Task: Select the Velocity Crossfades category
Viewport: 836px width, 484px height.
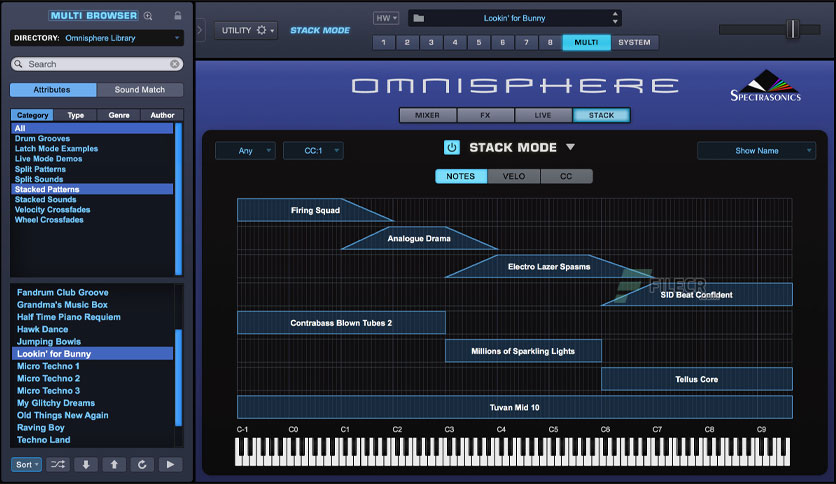Action: (92, 209)
